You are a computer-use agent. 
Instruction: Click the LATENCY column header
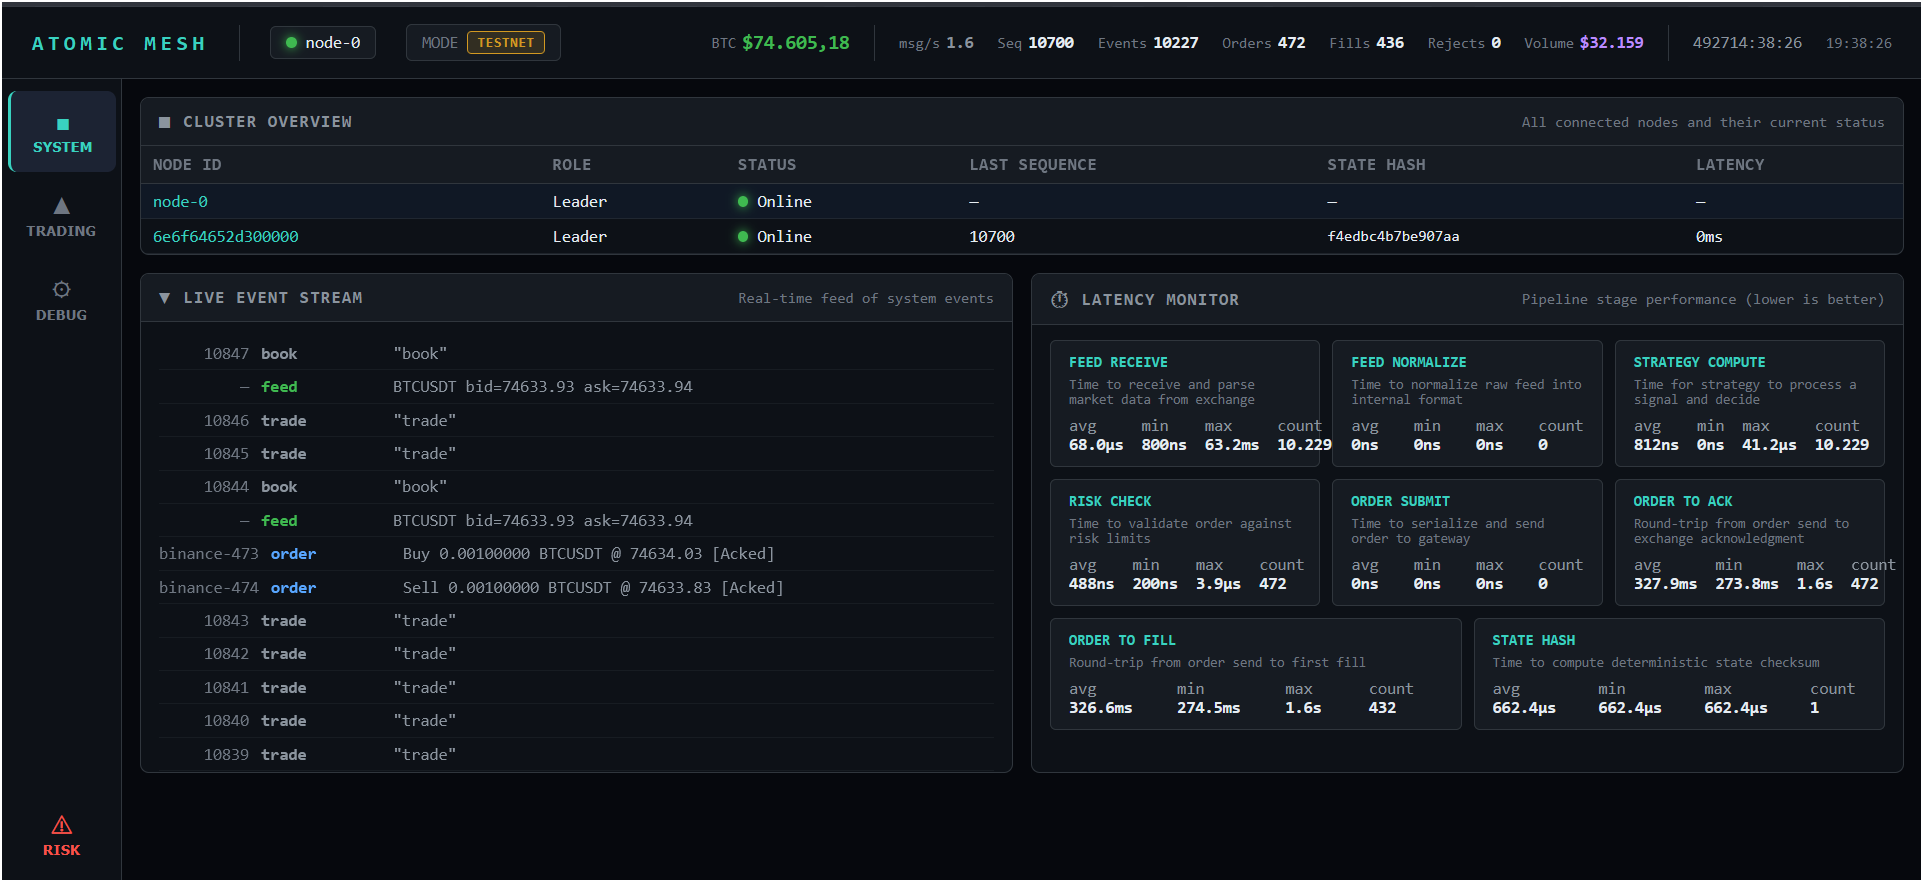pyautogui.click(x=1730, y=165)
